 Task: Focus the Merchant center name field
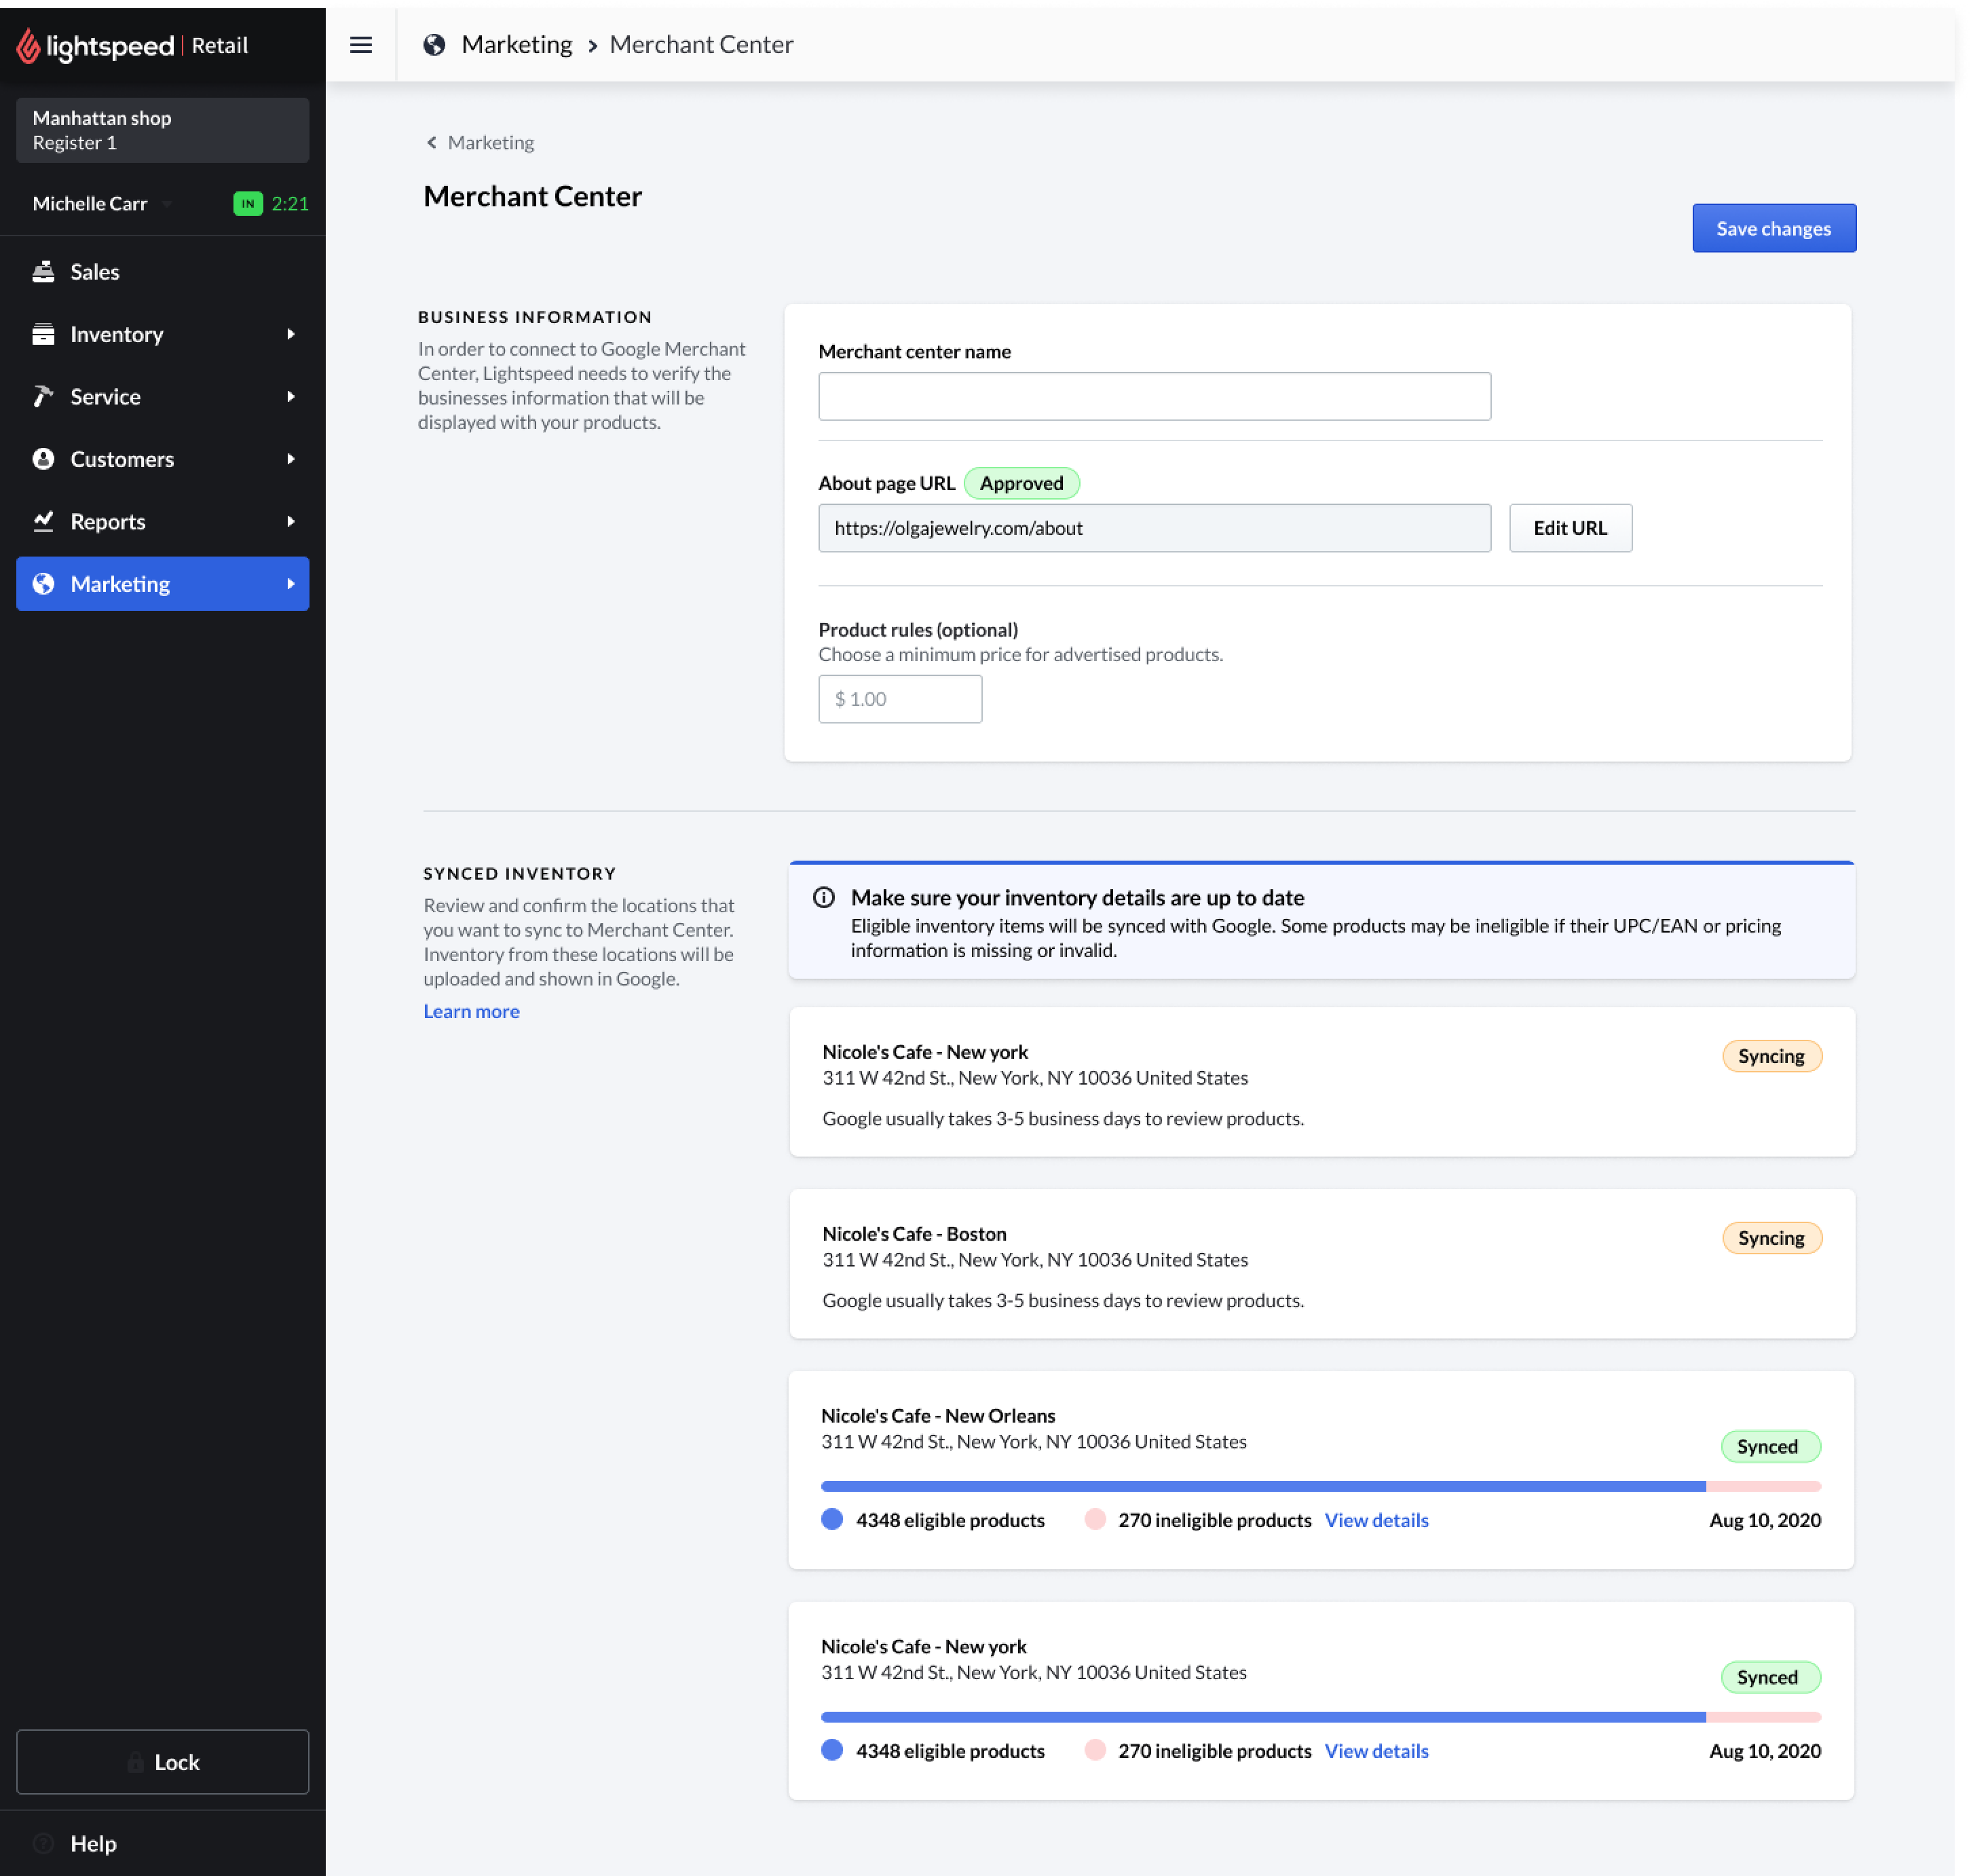click(1154, 397)
